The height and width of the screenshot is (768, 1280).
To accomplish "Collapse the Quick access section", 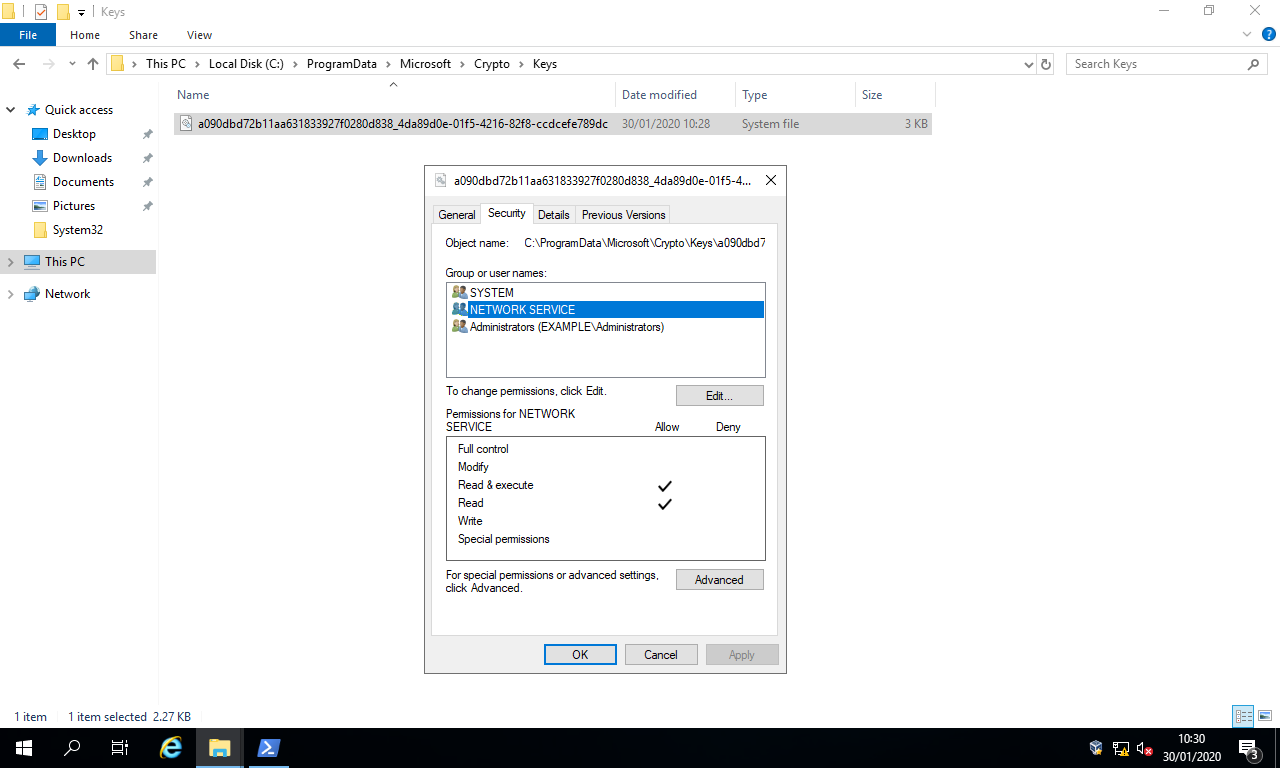I will (10, 109).
